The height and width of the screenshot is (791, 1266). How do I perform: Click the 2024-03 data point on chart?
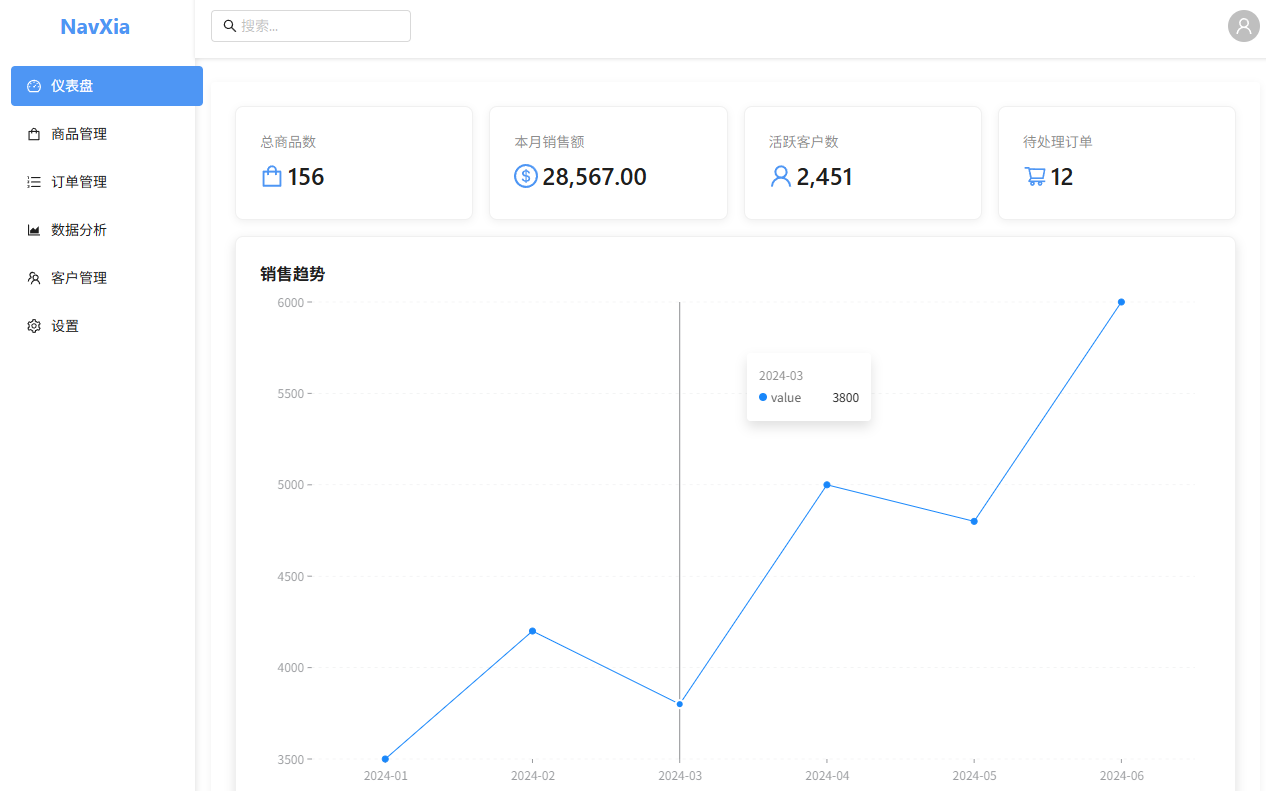pyautogui.click(x=680, y=704)
